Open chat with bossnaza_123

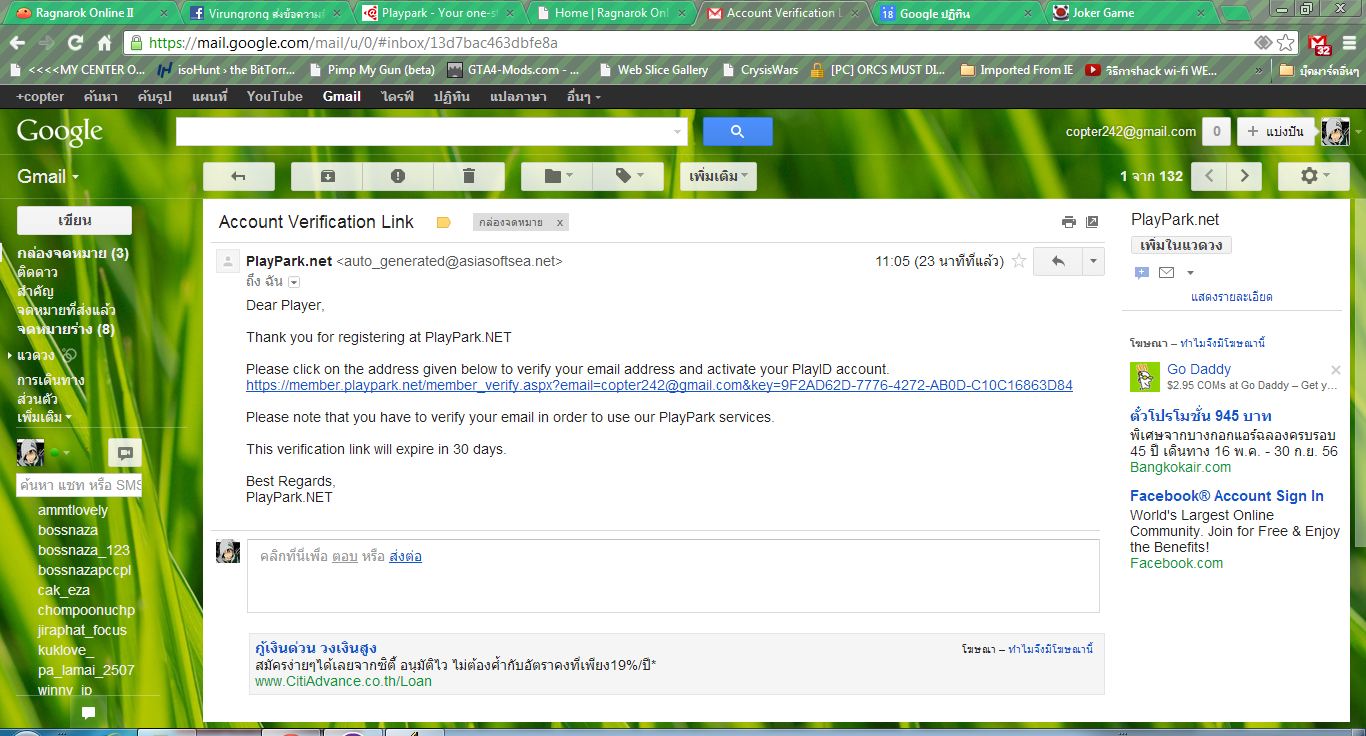(84, 550)
